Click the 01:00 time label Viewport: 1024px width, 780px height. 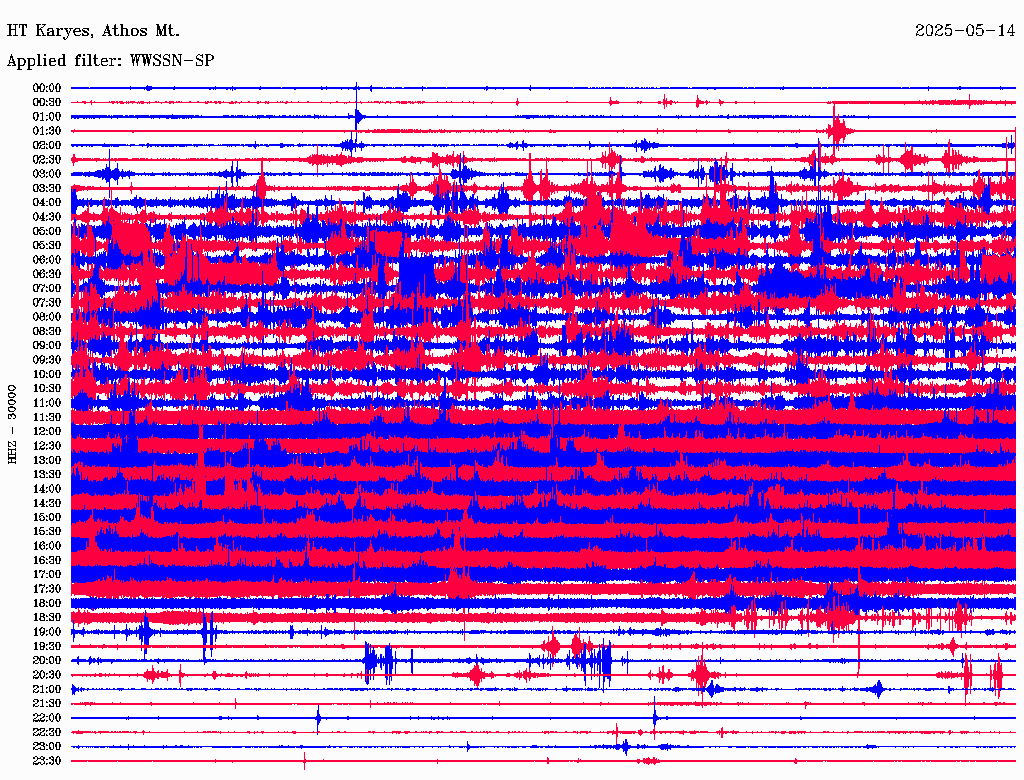47,116
